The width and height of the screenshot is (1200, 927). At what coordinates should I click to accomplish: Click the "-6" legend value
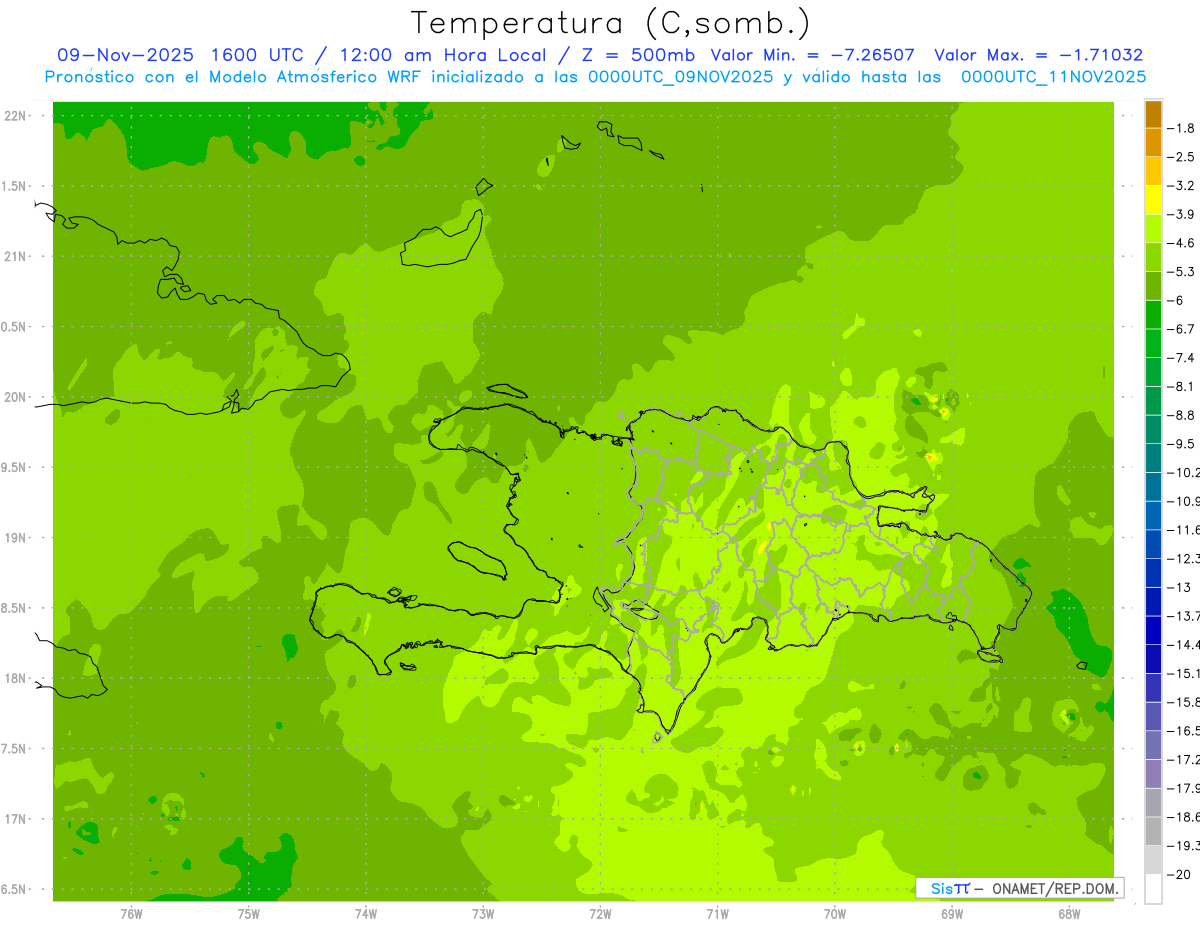coord(1178,300)
